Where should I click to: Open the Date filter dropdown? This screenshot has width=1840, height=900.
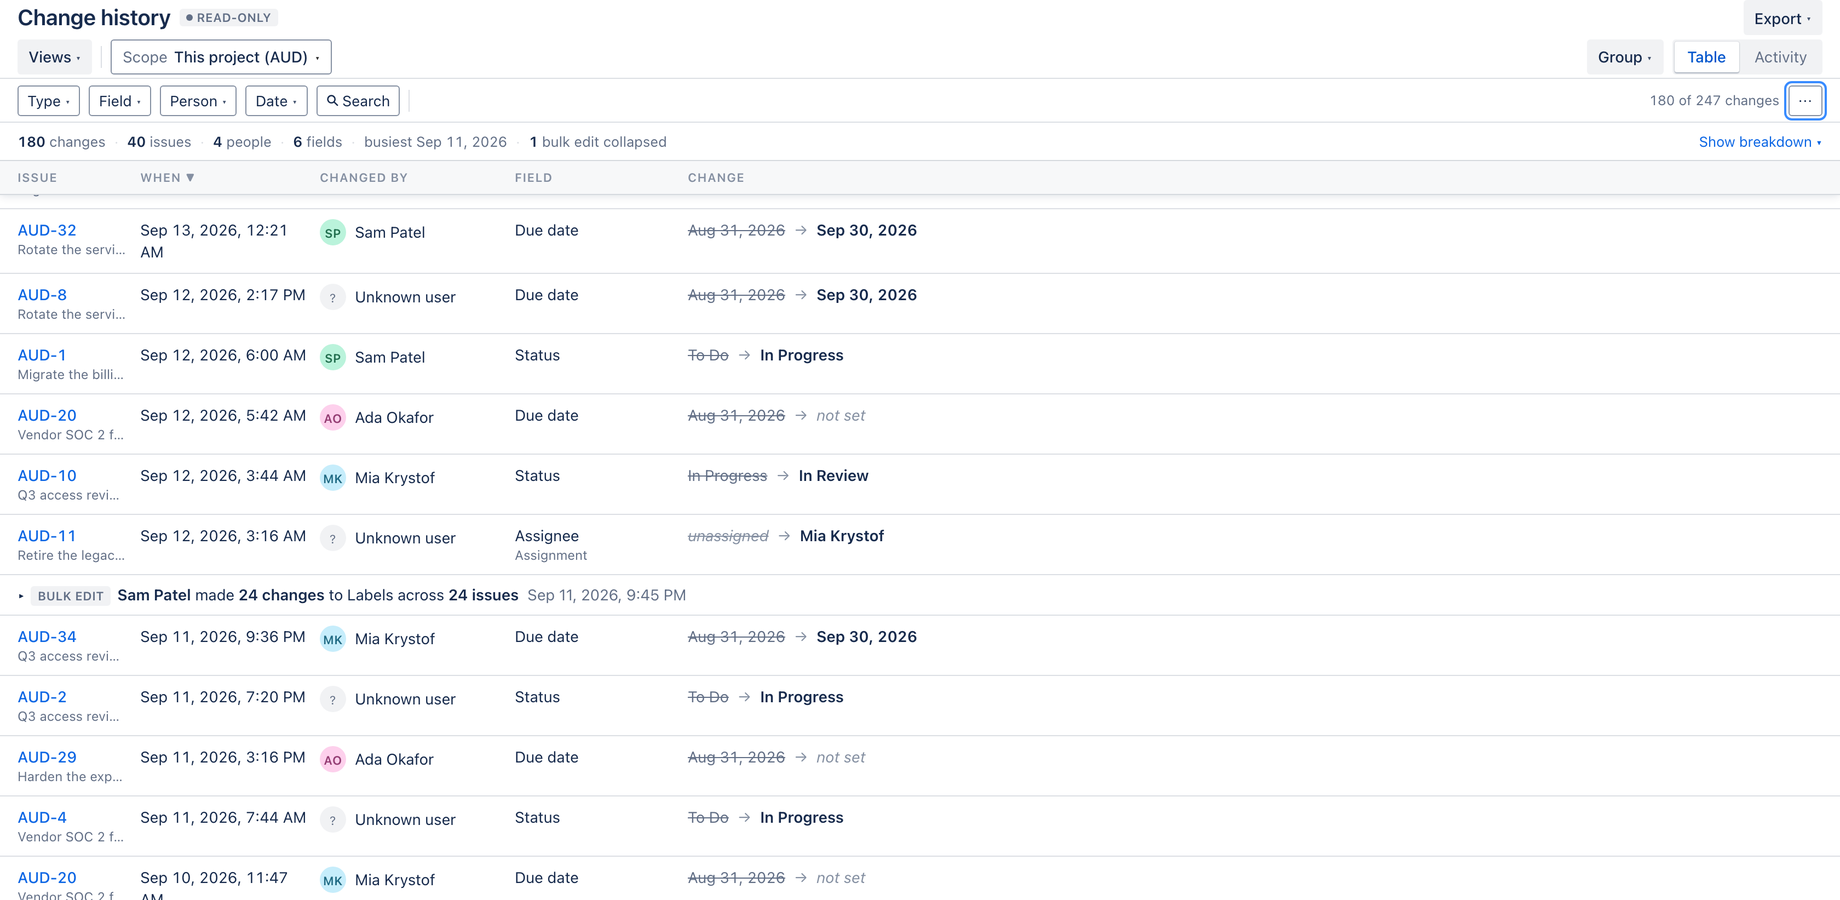click(x=276, y=101)
